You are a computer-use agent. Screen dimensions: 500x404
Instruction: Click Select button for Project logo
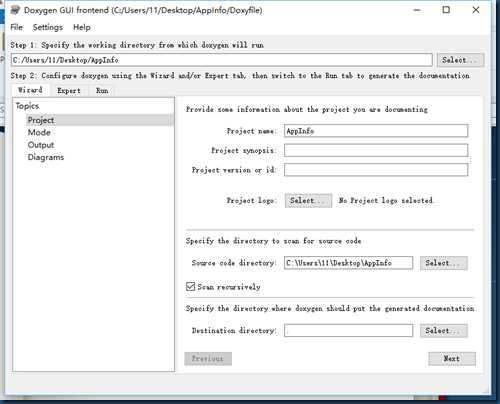tap(308, 201)
